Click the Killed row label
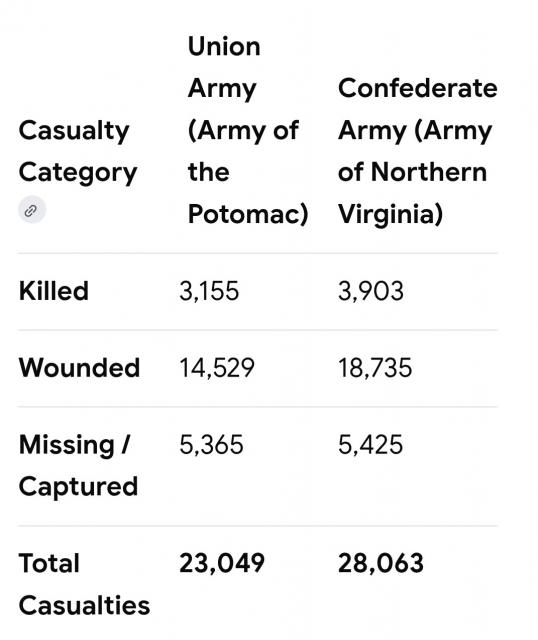This screenshot has height=640, width=538. [x=54, y=291]
